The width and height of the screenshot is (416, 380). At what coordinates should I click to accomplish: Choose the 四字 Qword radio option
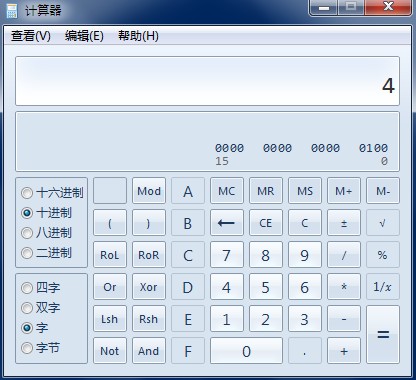pos(40,288)
